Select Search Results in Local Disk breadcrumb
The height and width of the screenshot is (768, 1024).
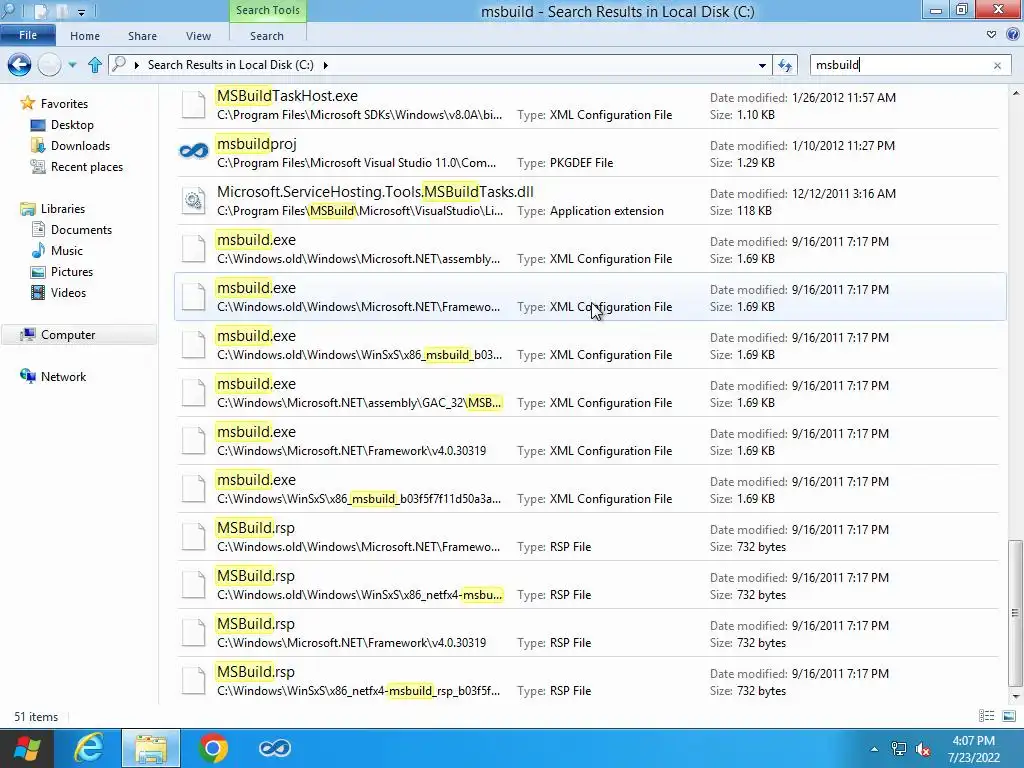point(231,65)
